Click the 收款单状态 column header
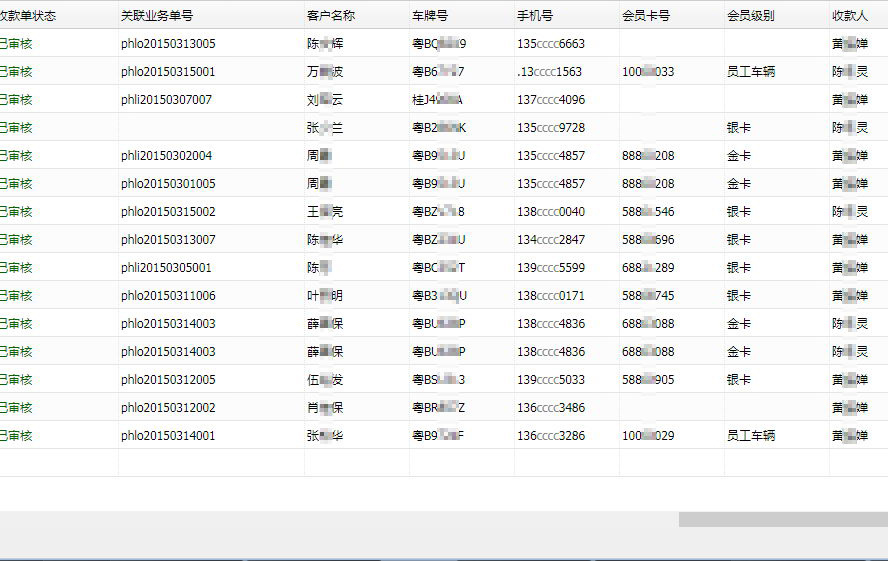The image size is (888, 561). (x=28, y=16)
